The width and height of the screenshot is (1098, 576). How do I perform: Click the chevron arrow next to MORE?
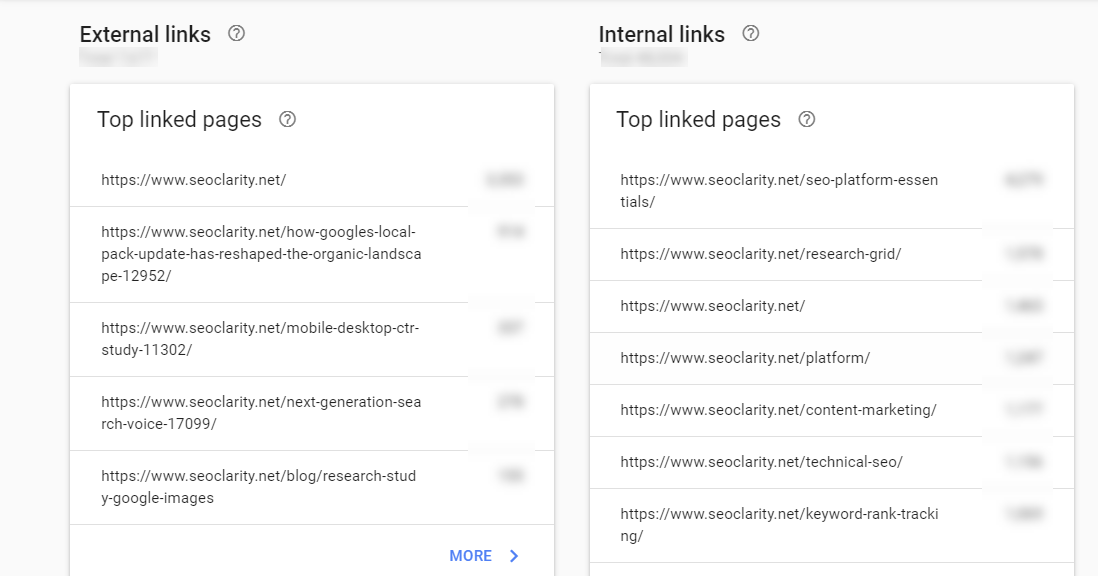(514, 556)
